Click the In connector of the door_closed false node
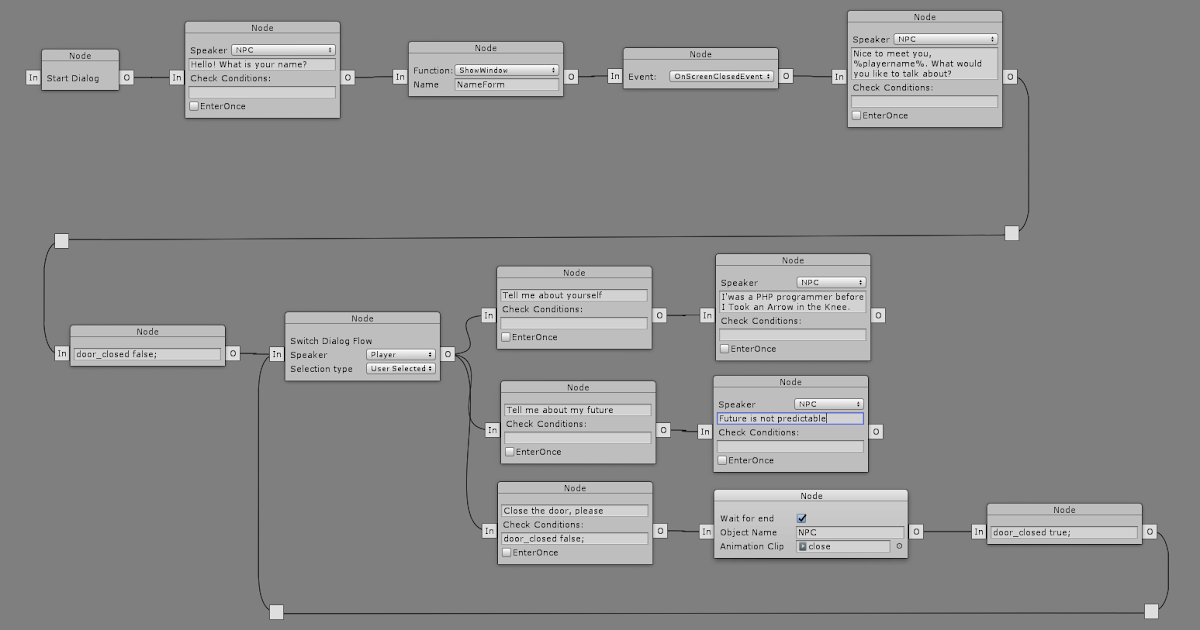1200x630 pixels. point(62,353)
